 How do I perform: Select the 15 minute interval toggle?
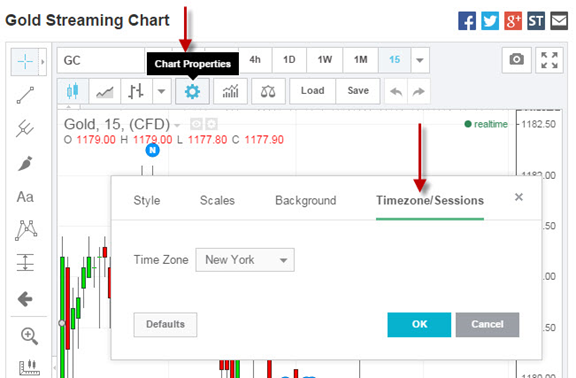[x=395, y=60]
